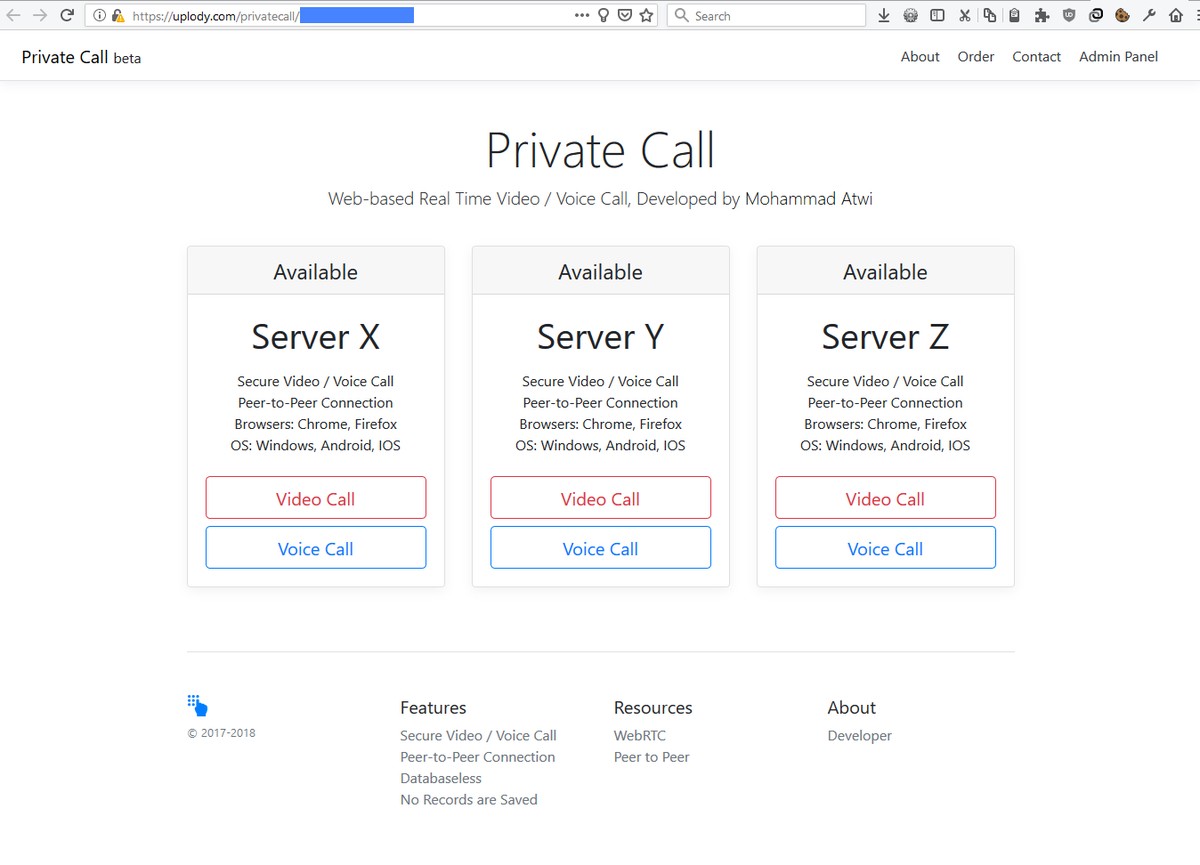Open footer link Peer-to-Peer Connection
Image resolution: width=1200 pixels, height=865 pixels.
click(477, 757)
